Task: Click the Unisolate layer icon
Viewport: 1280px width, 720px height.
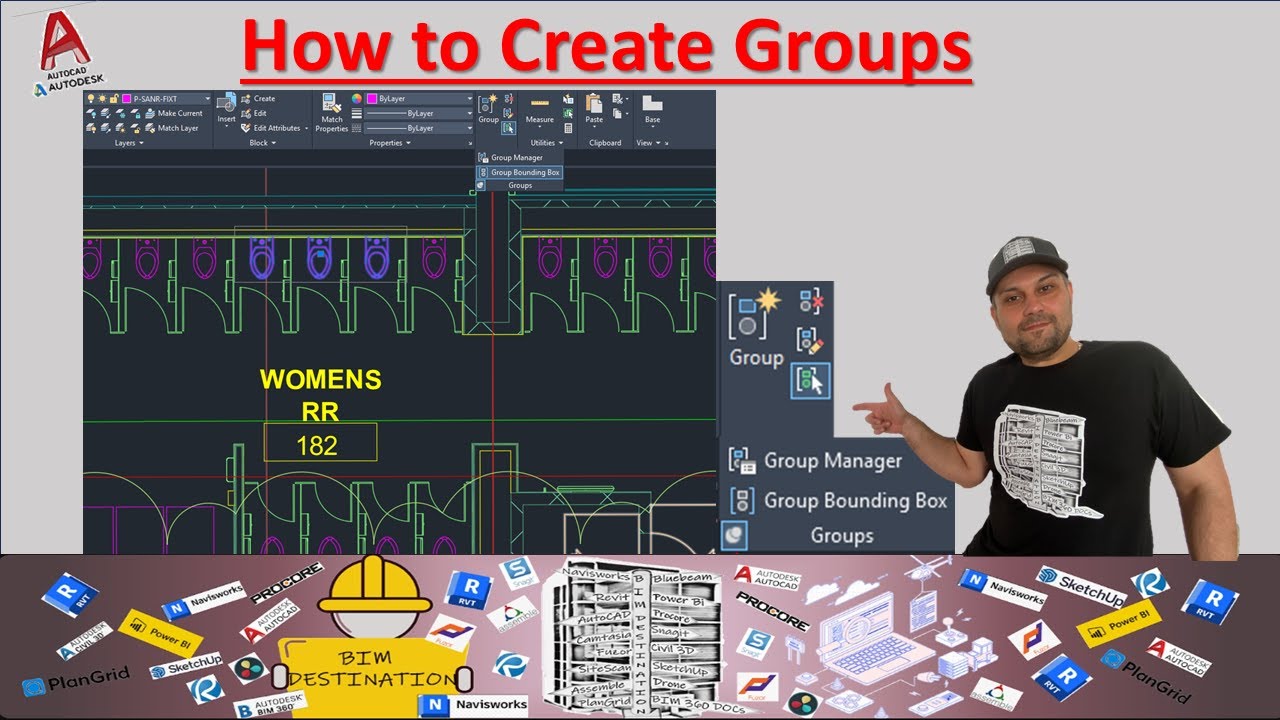Action: pos(106,128)
